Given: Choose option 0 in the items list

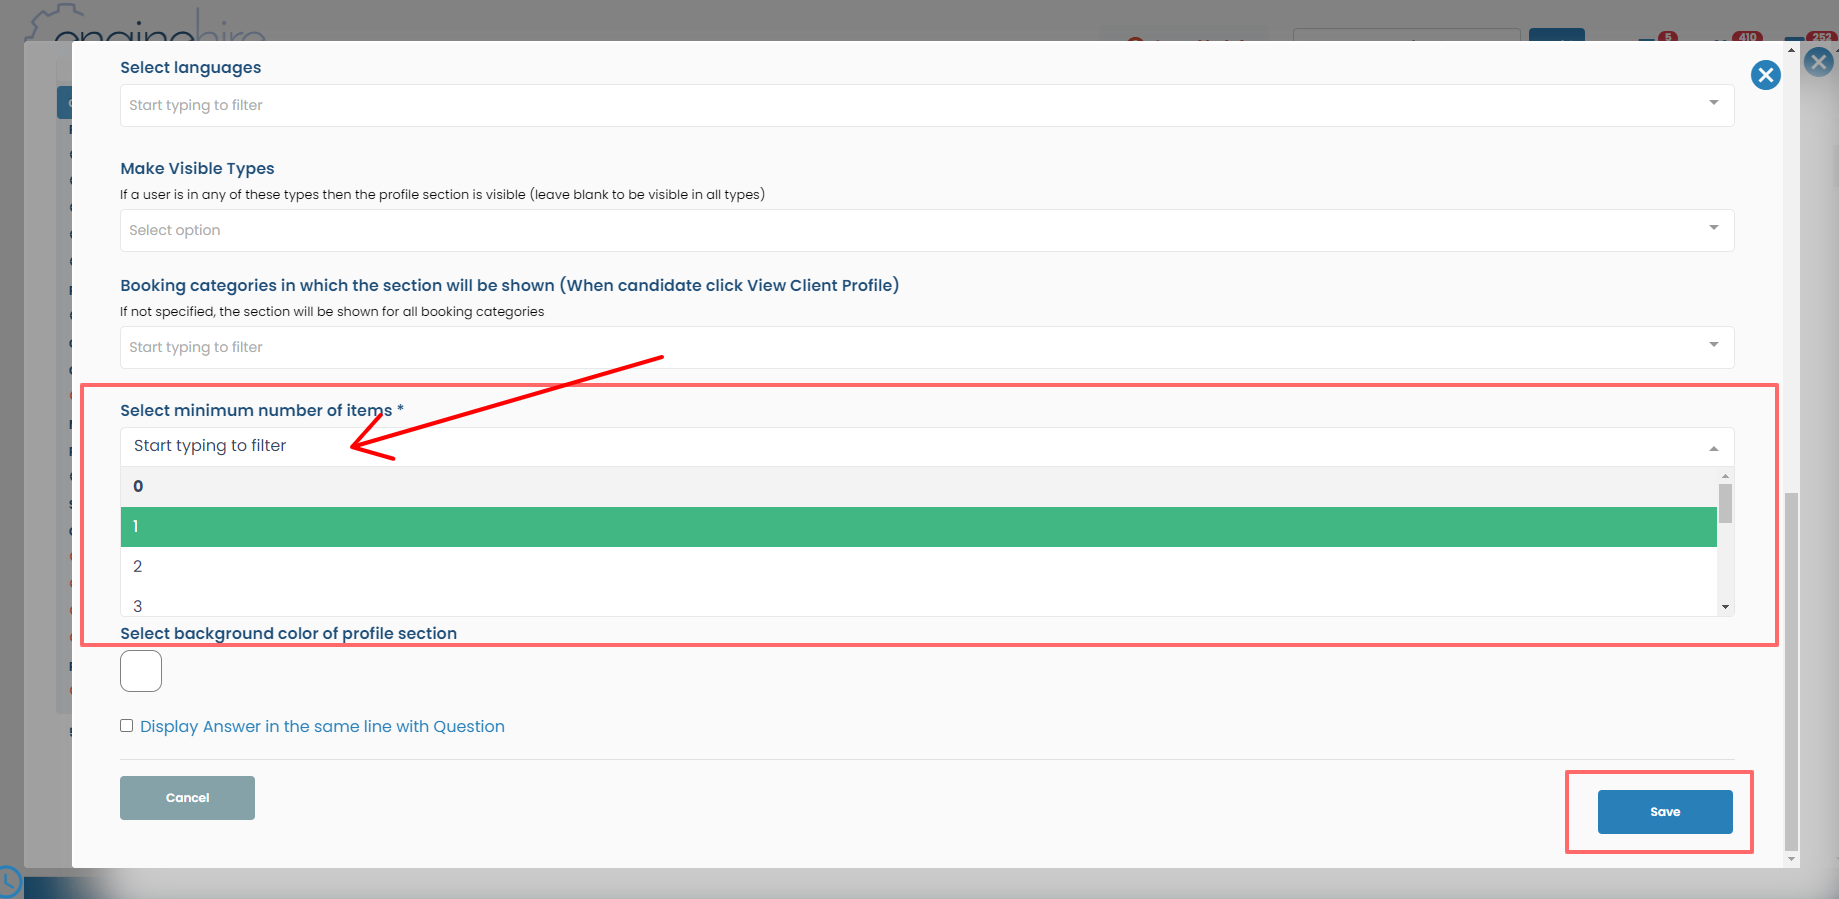Looking at the screenshot, I should tap(919, 487).
